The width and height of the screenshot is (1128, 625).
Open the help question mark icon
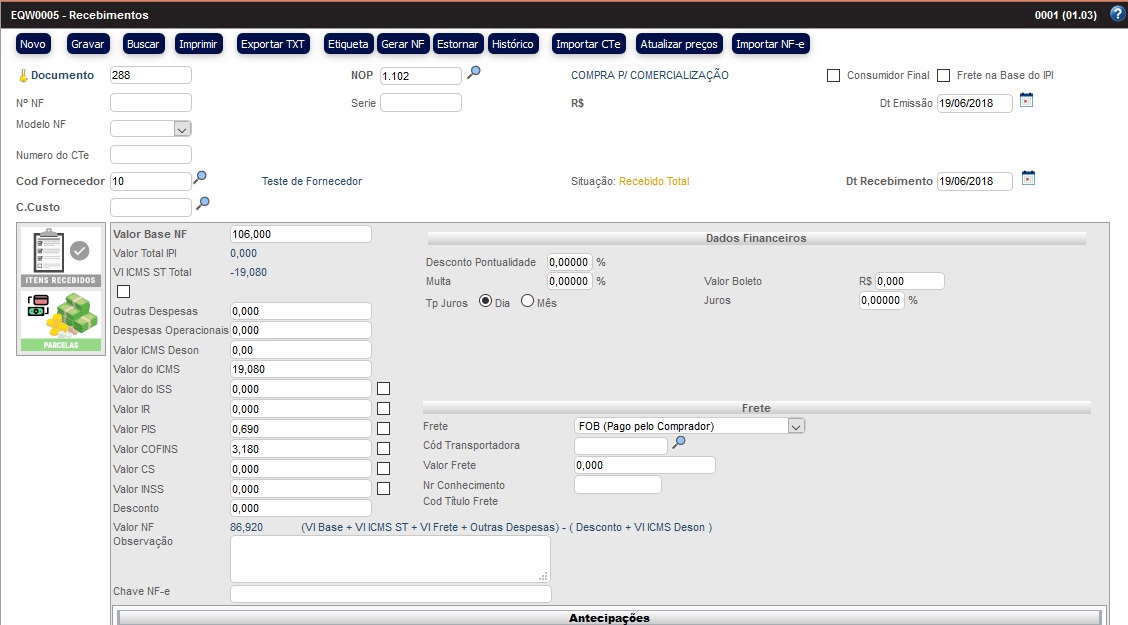click(x=1117, y=14)
